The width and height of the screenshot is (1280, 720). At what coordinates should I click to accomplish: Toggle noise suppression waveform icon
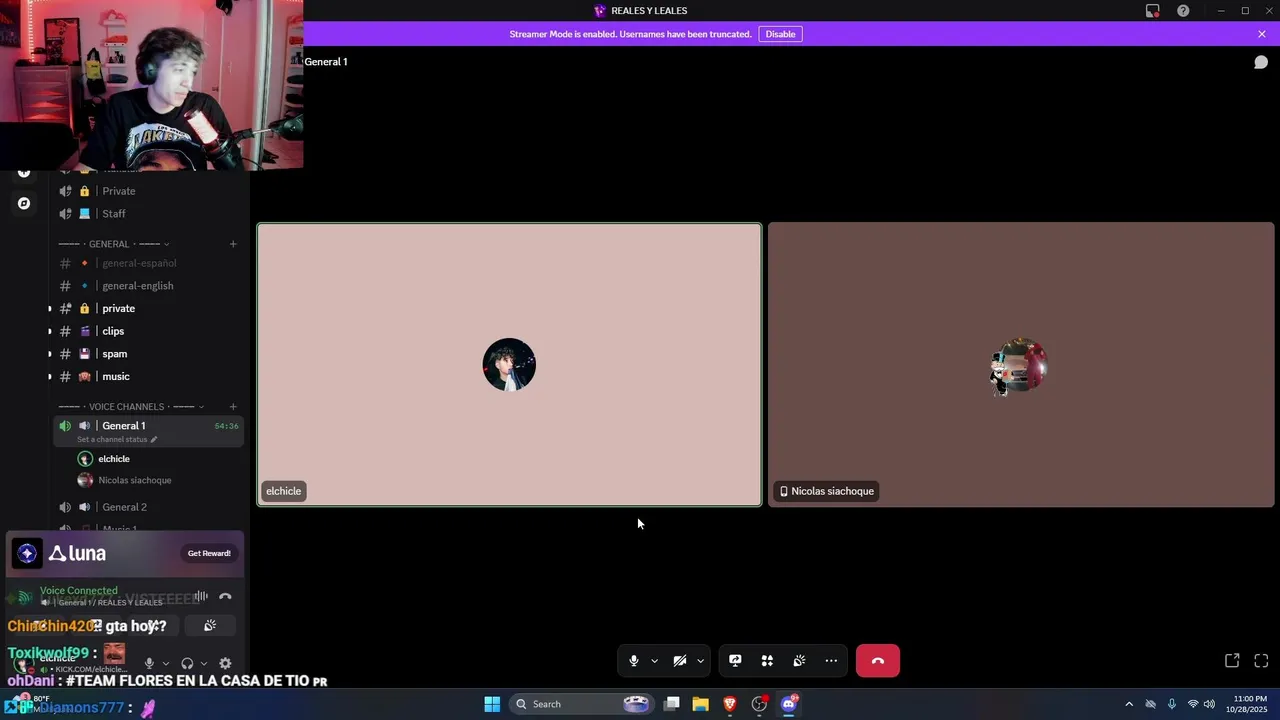201,596
